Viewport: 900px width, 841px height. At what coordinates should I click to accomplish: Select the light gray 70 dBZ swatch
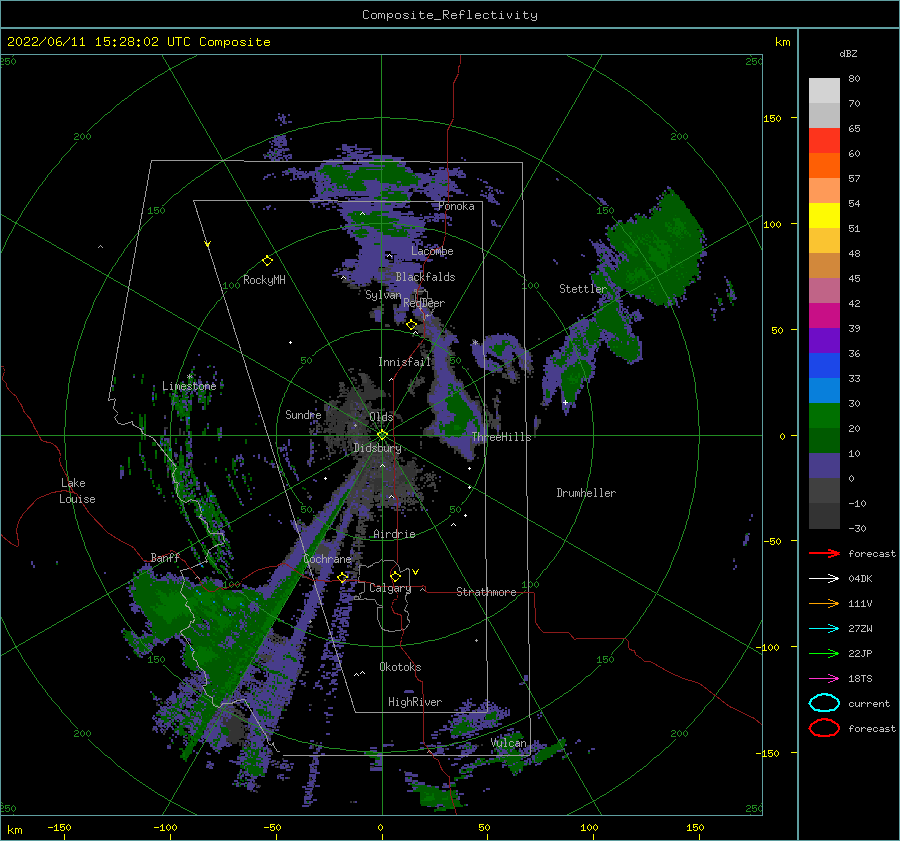[x=824, y=91]
